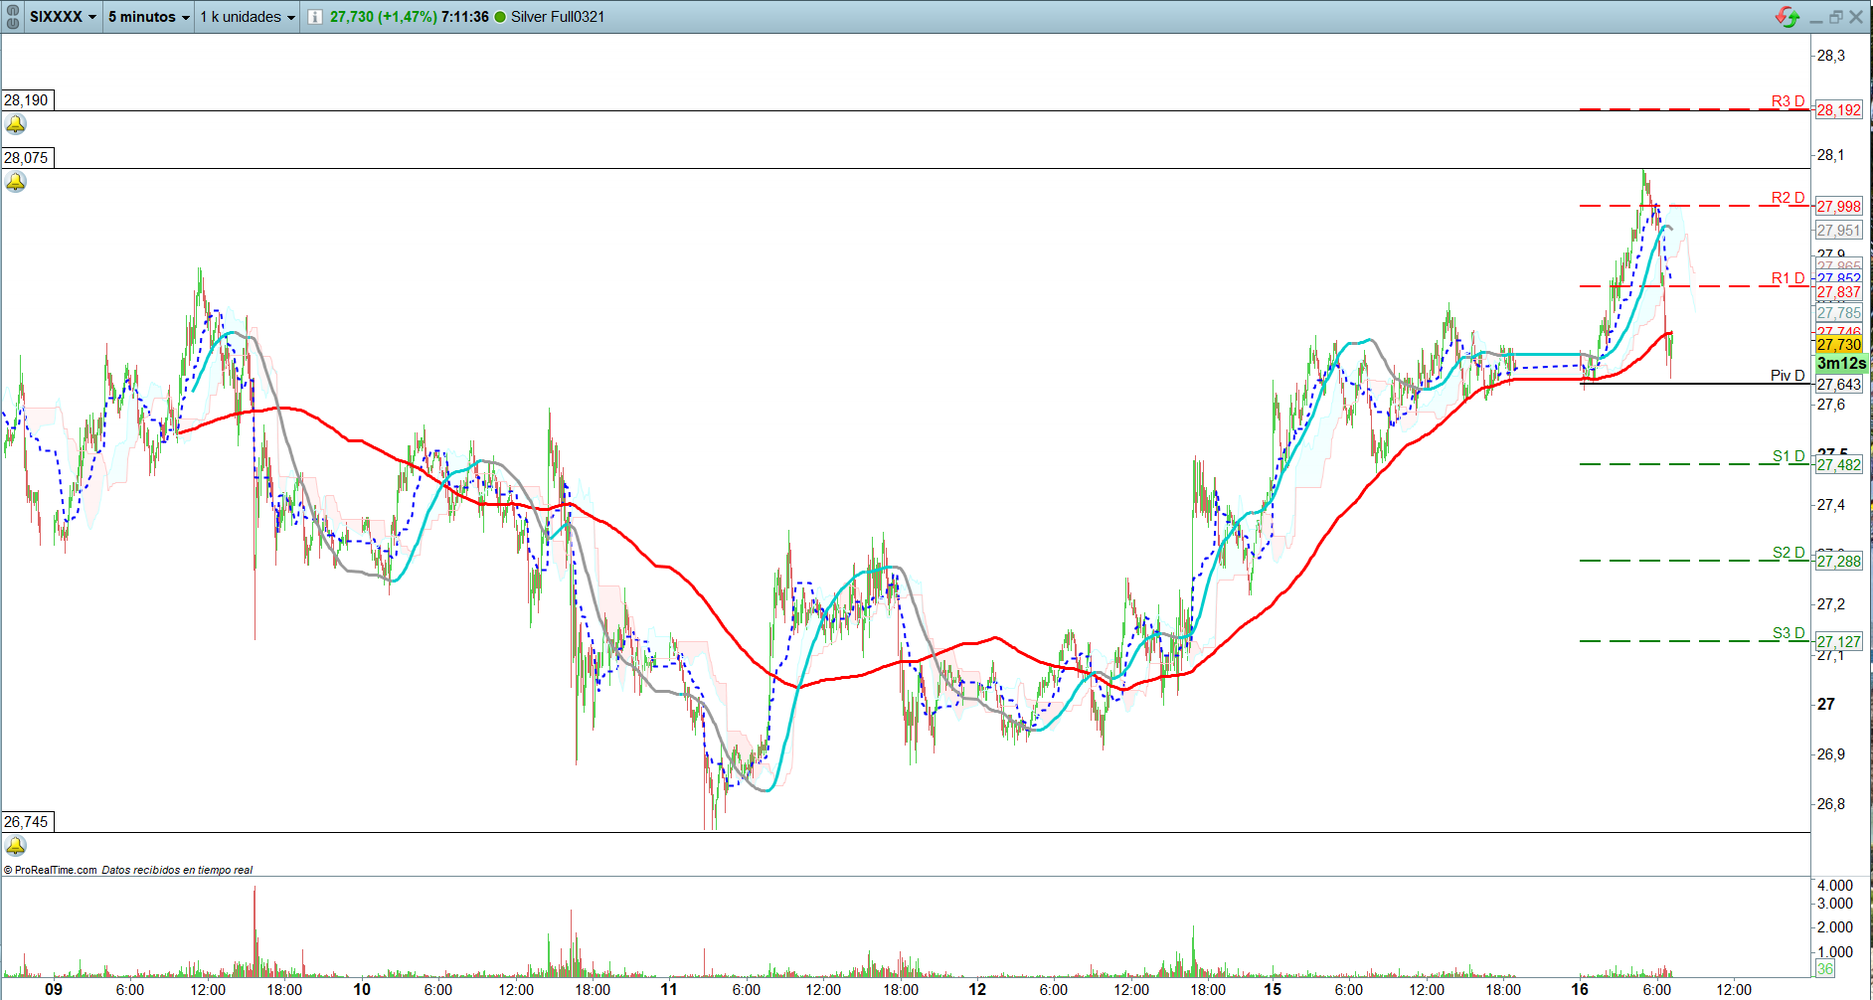Click the green market status dot

500,17
